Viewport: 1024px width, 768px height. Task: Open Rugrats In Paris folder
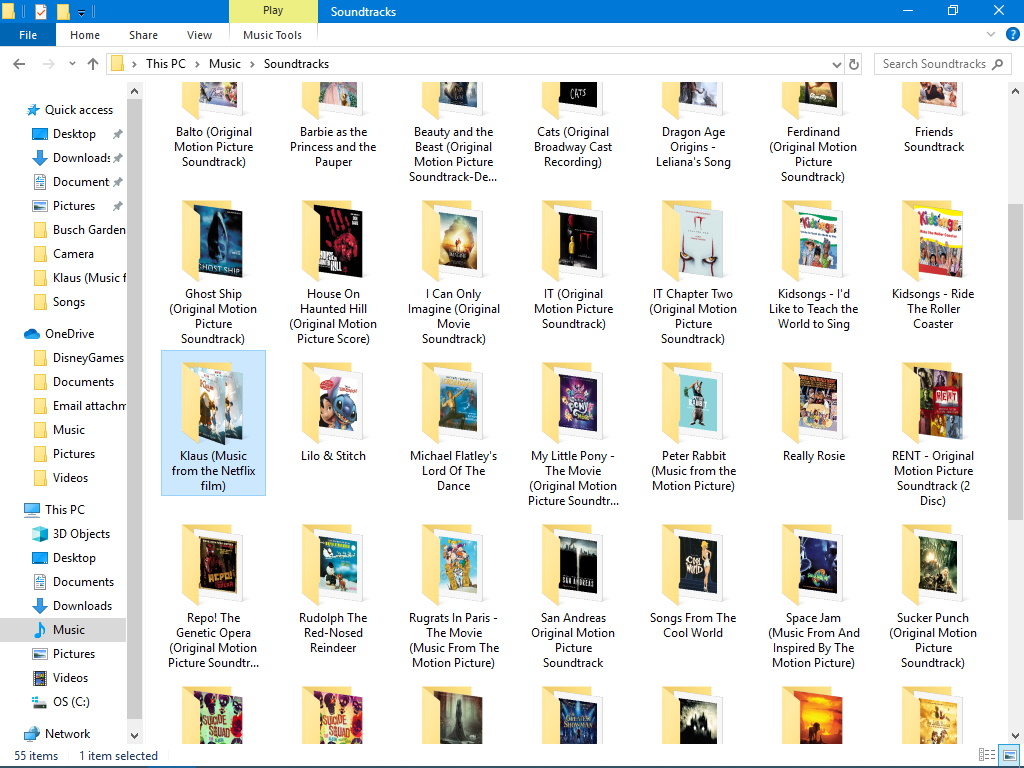453,596
